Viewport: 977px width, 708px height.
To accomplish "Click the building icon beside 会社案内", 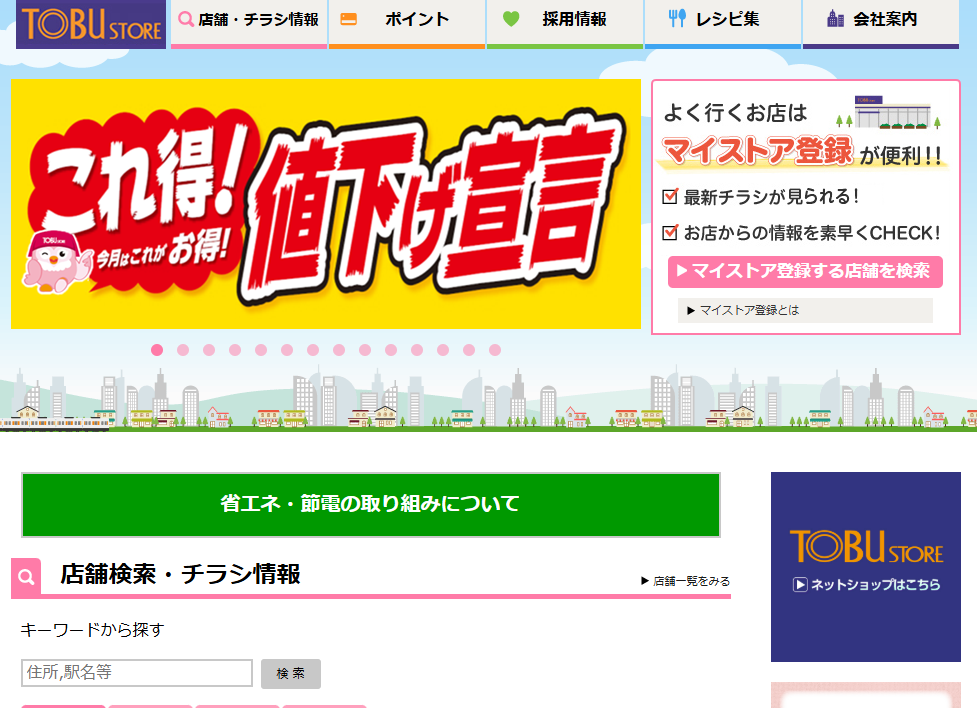I will point(835,19).
